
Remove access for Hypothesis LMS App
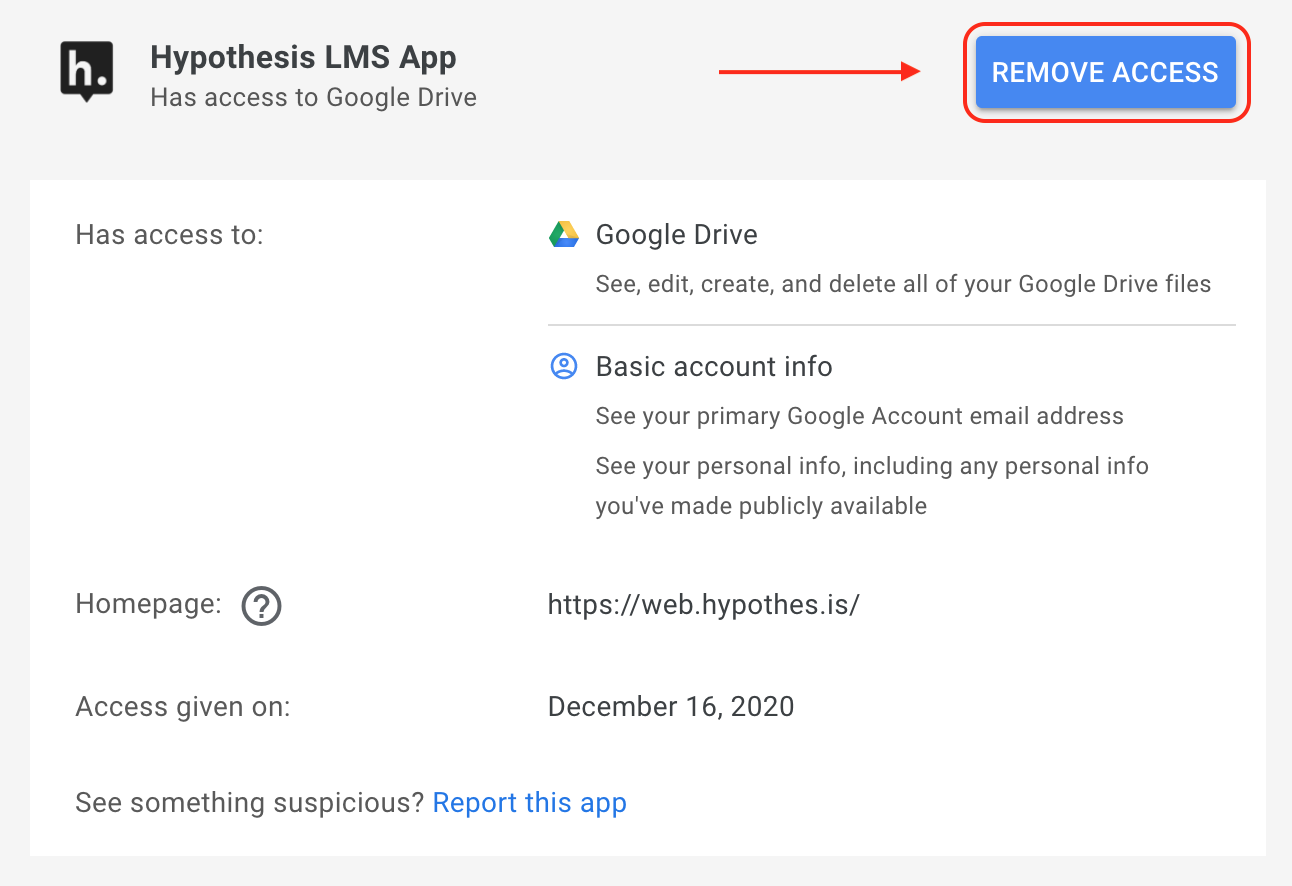(1106, 72)
